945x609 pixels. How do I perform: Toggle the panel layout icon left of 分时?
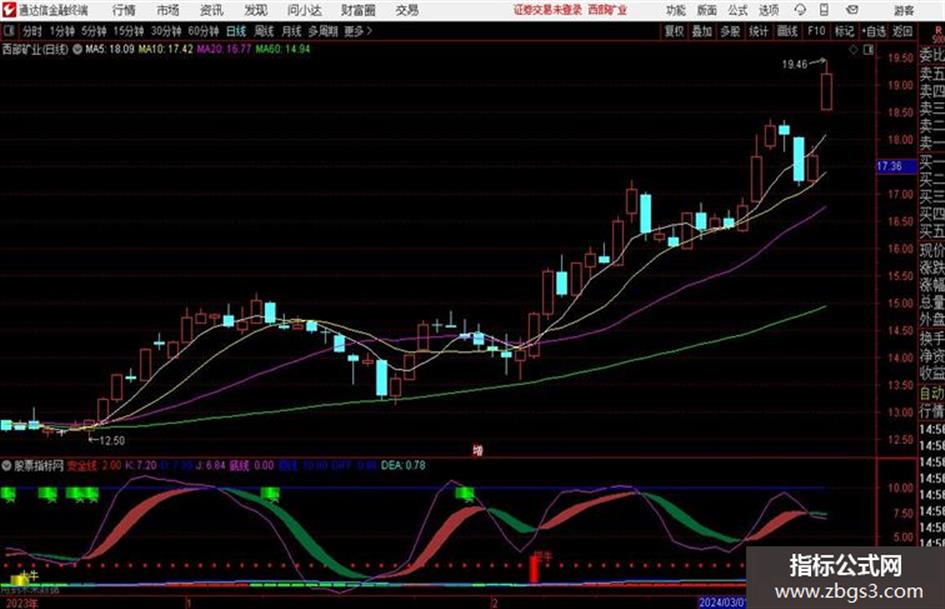[x=8, y=31]
